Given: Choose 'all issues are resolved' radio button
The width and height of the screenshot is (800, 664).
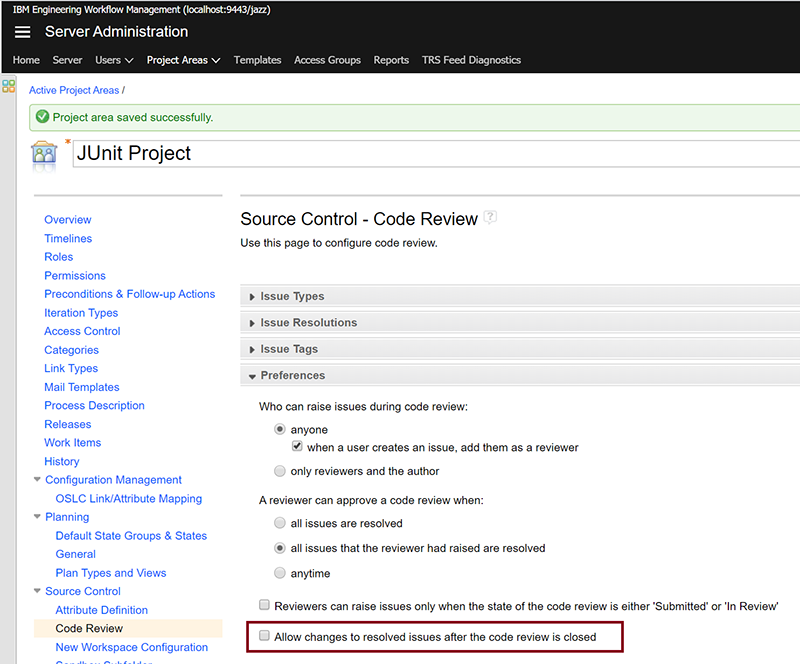Looking at the screenshot, I should (279, 523).
